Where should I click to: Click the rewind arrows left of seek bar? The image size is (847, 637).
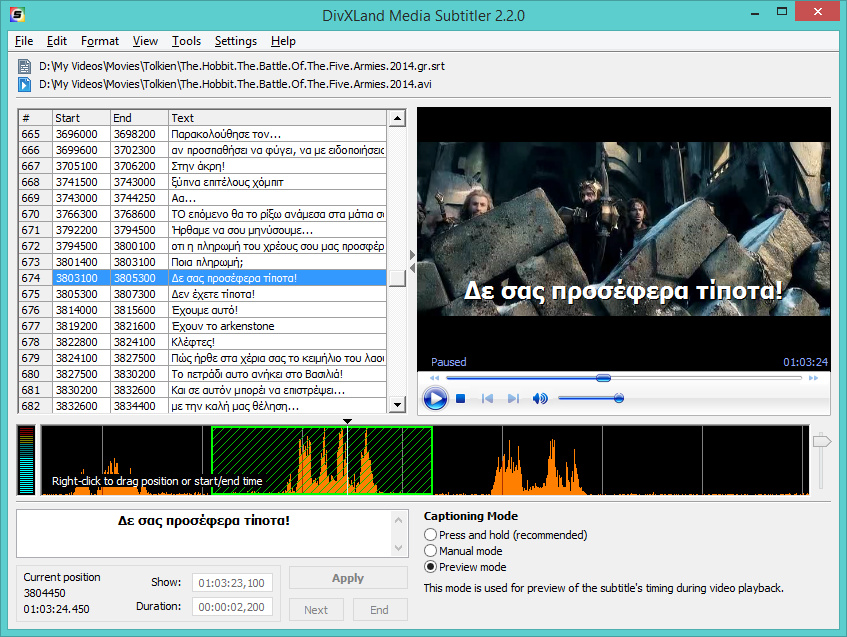pyautogui.click(x=434, y=378)
